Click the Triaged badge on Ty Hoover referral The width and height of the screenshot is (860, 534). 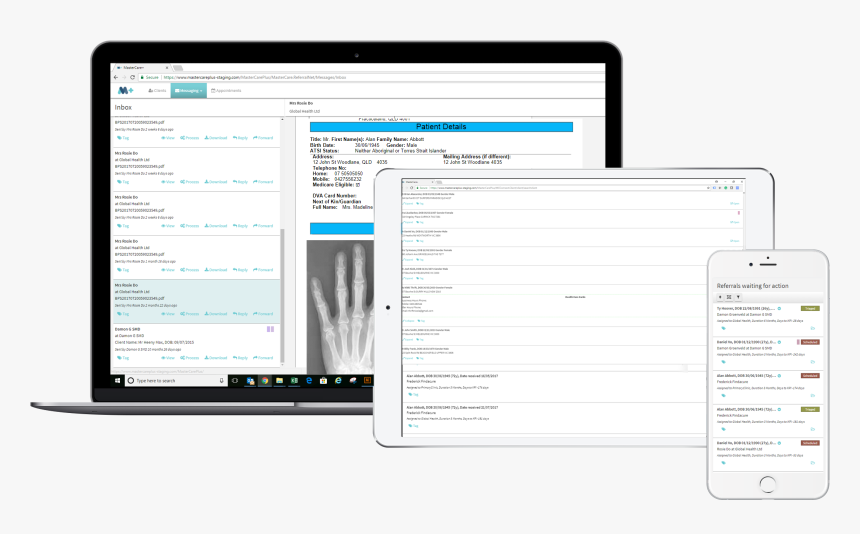(x=810, y=309)
